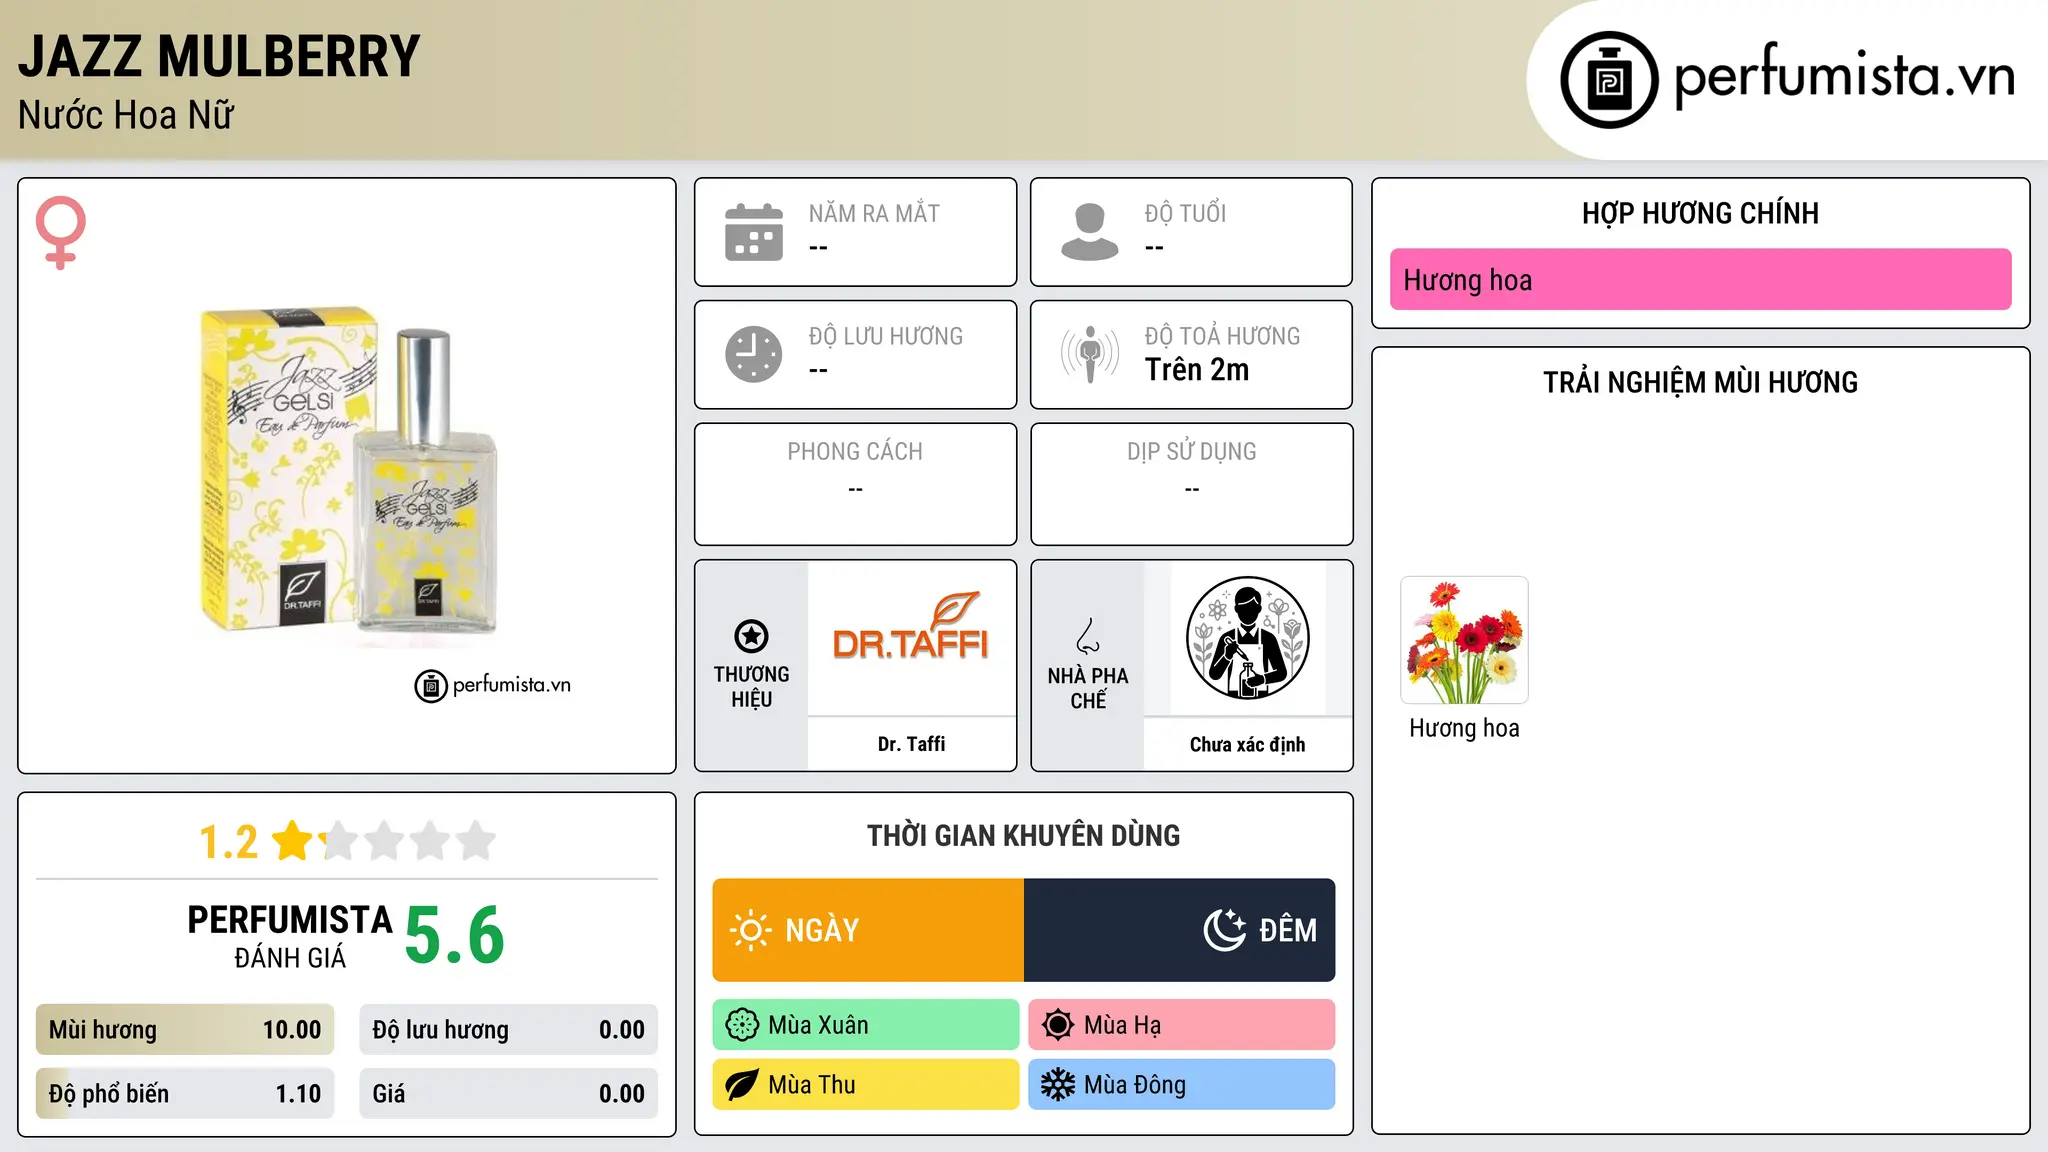Screen dimensions: 2048x1152
Task: Click the star badge icon above Thương hiệu
Action: coord(751,635)
